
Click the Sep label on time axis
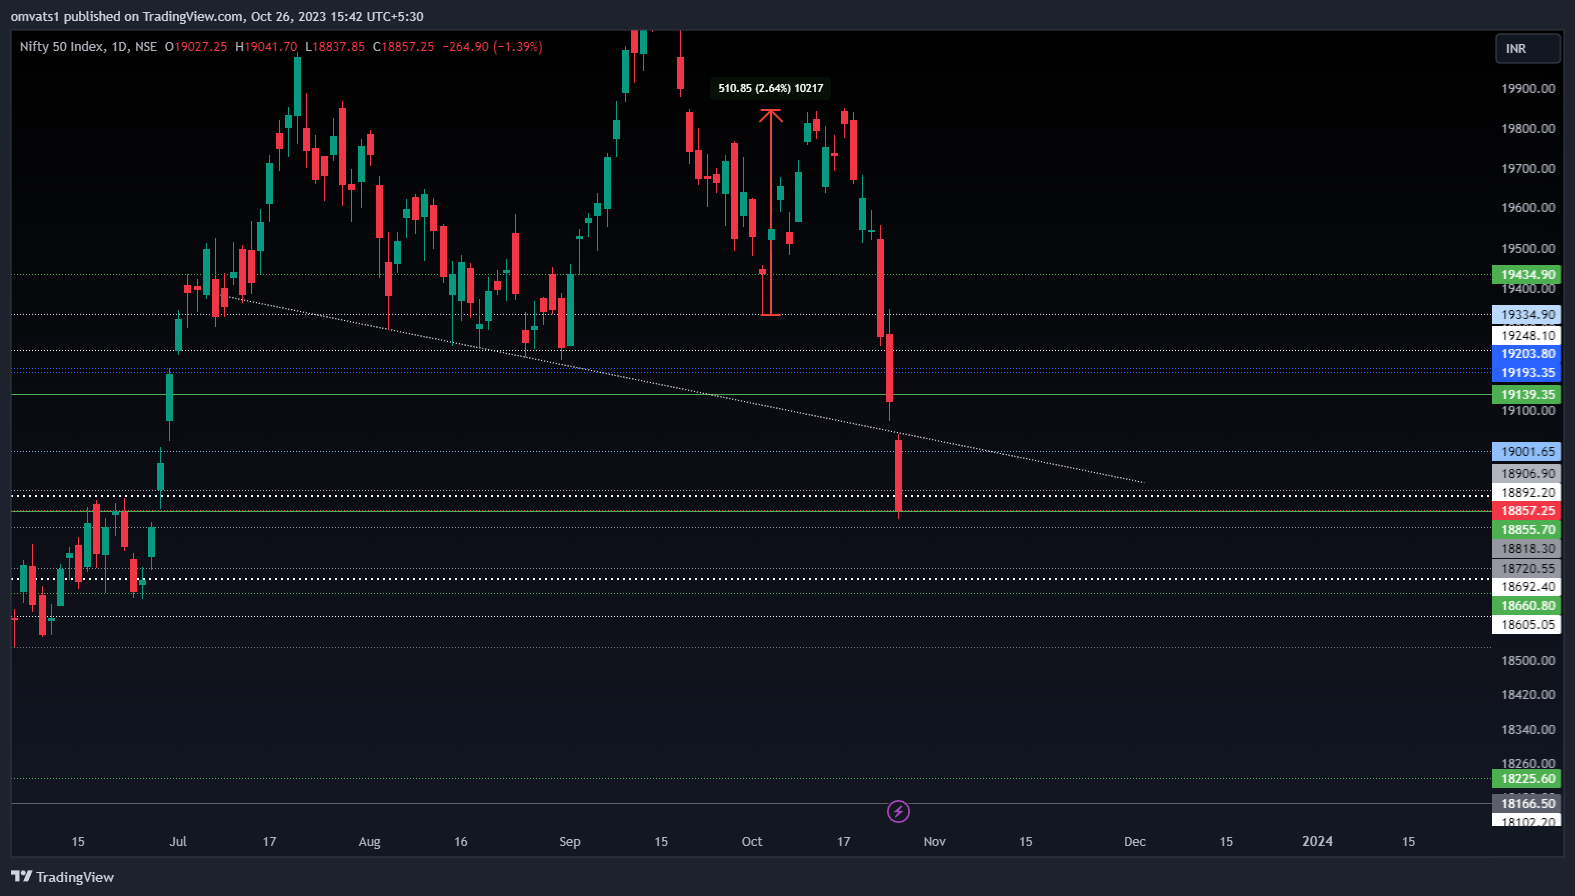tap(570, 842)
